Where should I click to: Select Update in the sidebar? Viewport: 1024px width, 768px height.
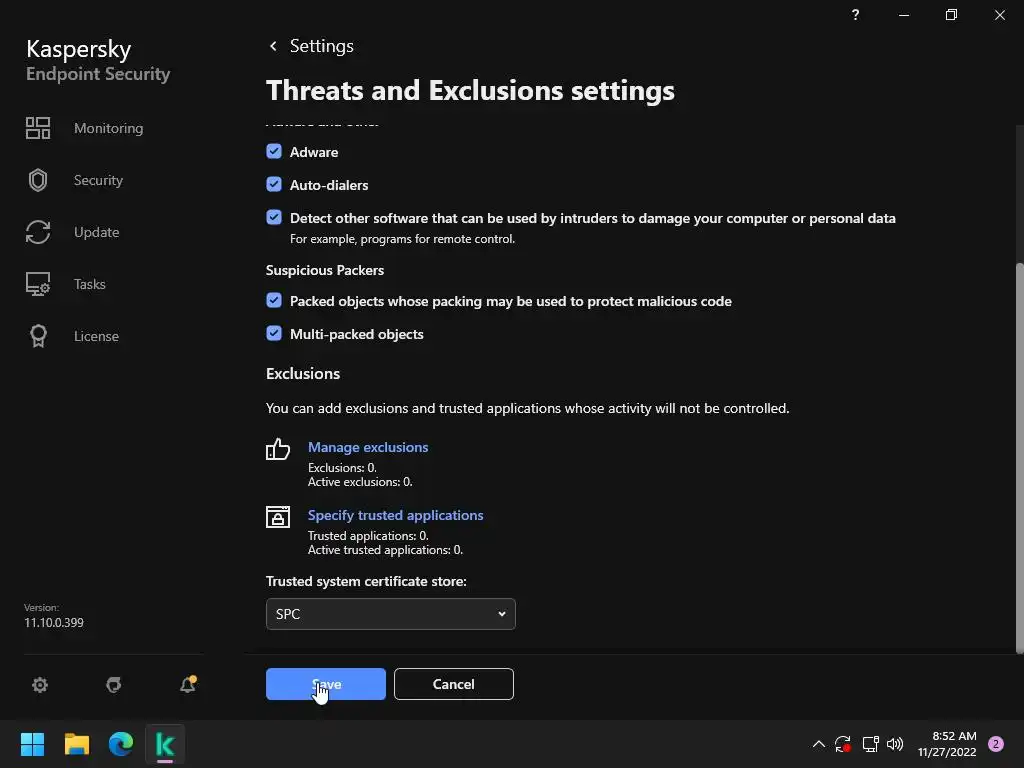[x=97, y=232]
